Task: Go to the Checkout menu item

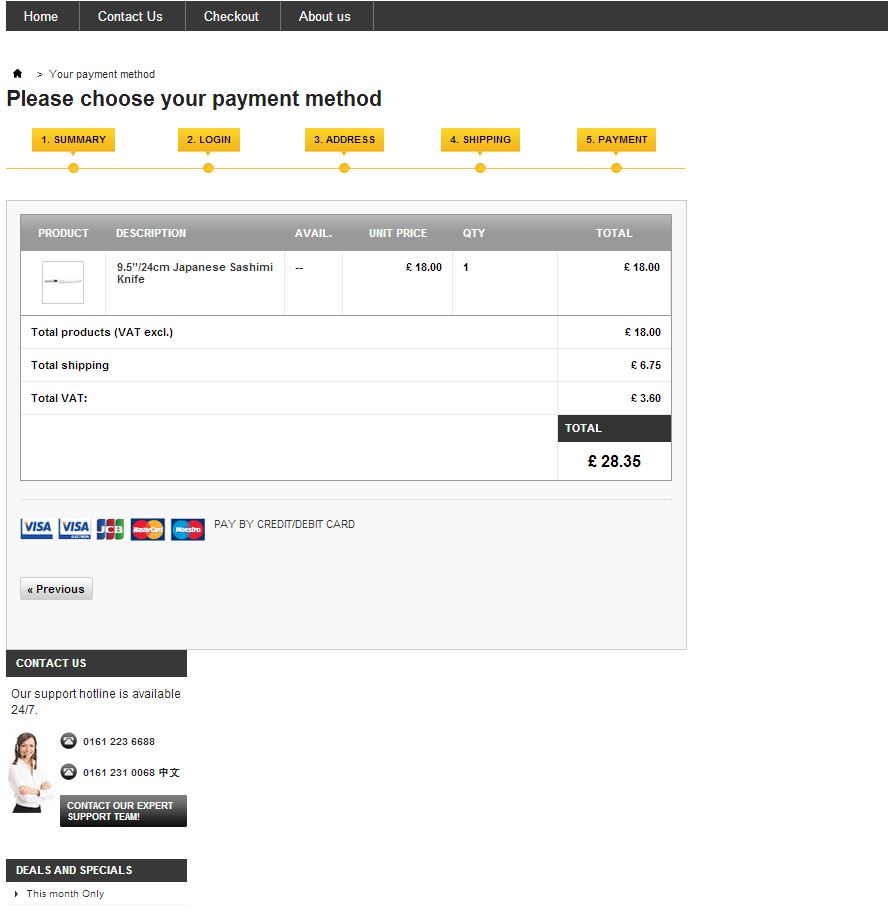Action: [231, 16]
